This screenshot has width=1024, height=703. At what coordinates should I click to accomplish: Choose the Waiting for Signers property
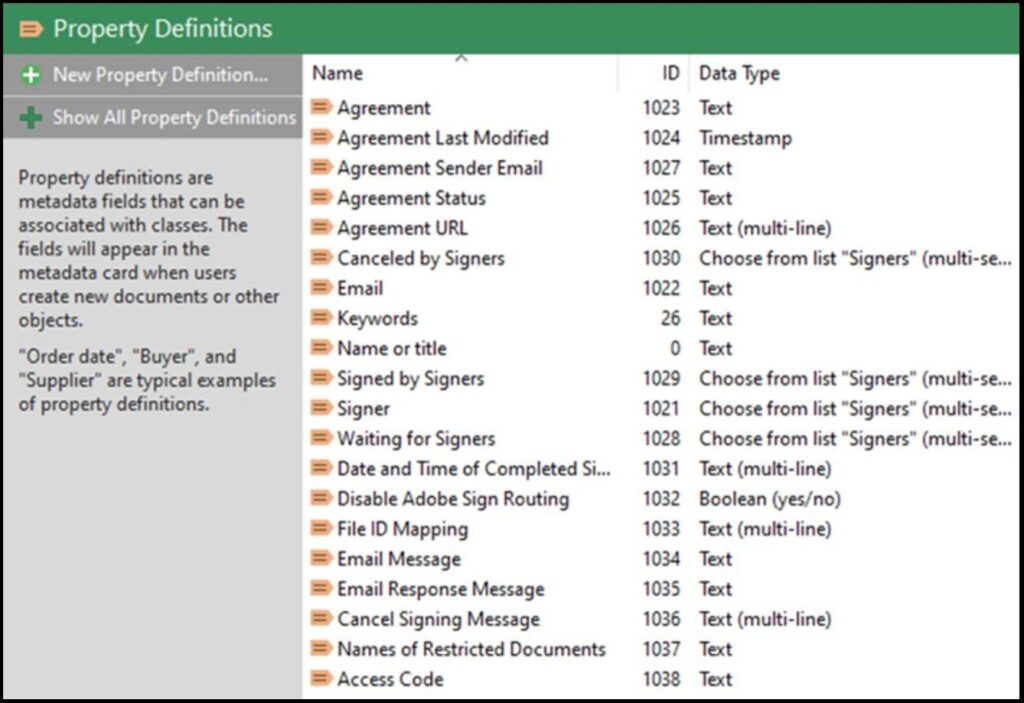tap(415, 438)
